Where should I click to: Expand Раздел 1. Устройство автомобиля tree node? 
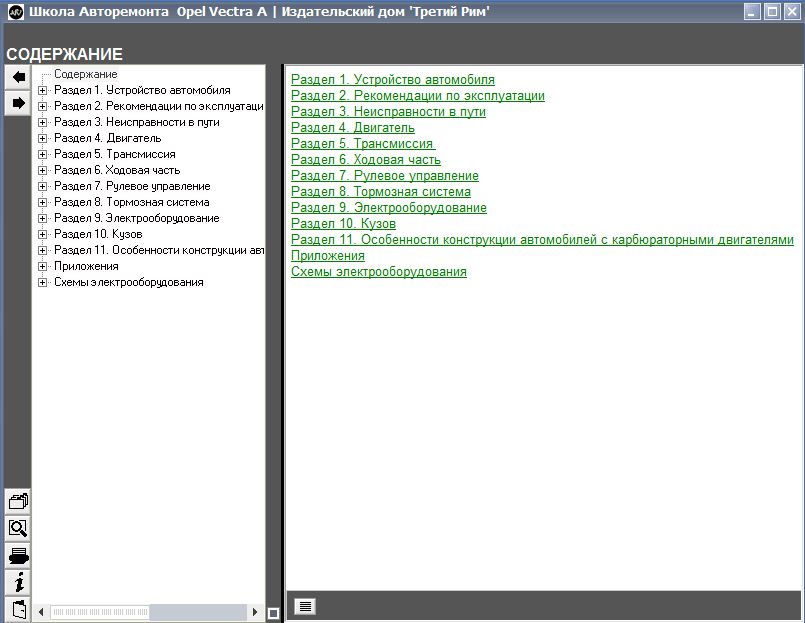click(43, 90)
